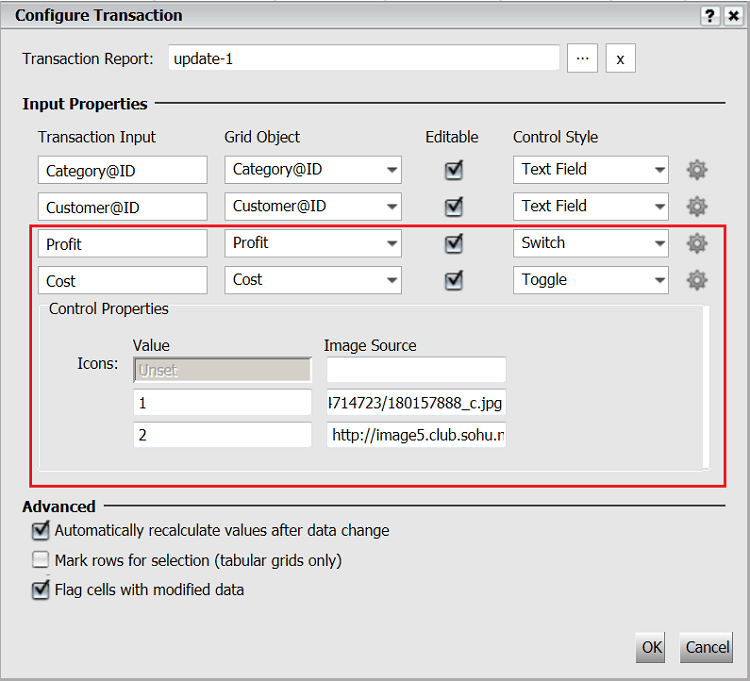Image resolution: width=750 pixels, height=681 pixels.
Task: Click the Grid Object column header
Action: (x=262, y=137)
